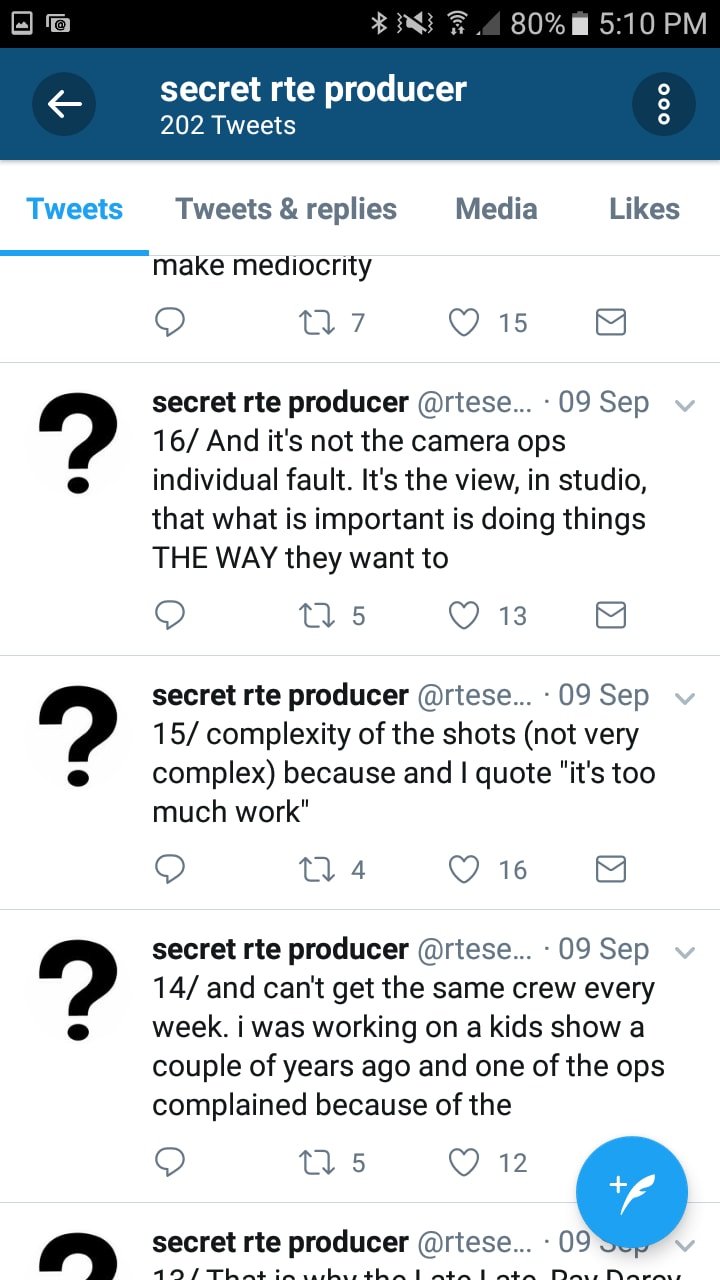Tap the back arrow in header
Screen dimensions: 720x1280
pos(64,104)
